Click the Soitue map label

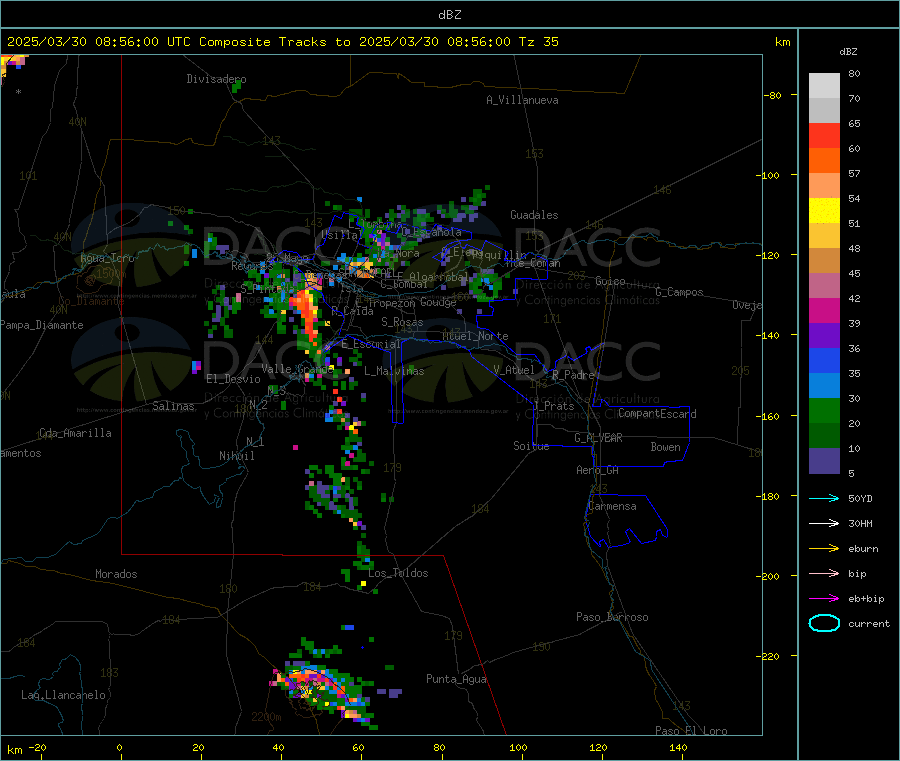[x=531, y=446]
